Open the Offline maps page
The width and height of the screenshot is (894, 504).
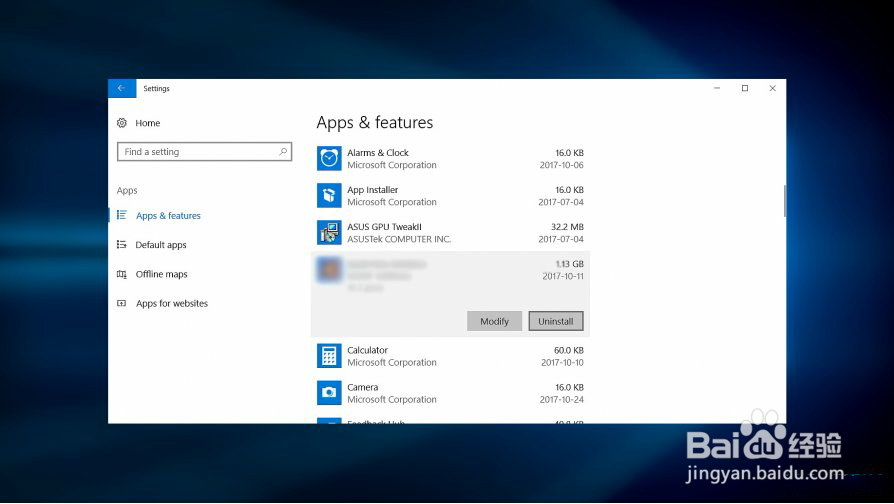[x=161, y=274]
